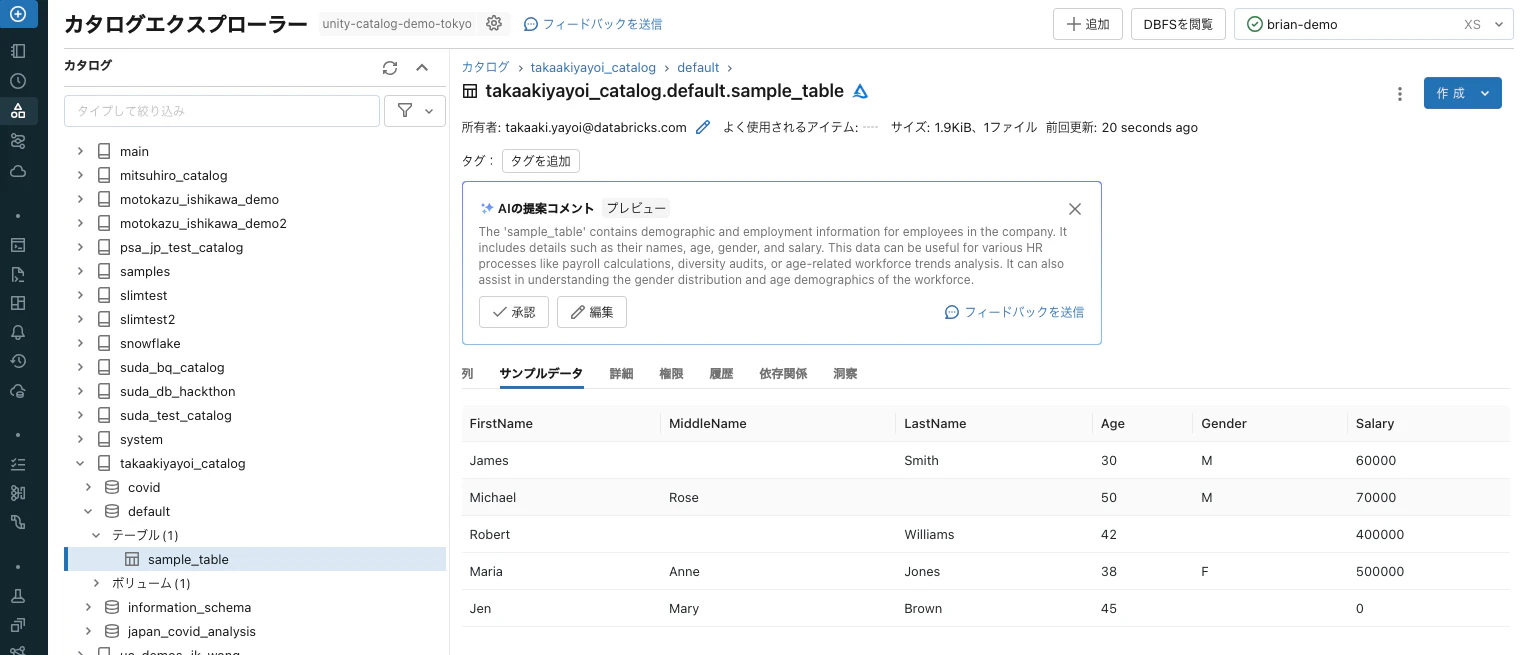Focus the タイプして絞り込み filter field
The height and width of the screenshot is (655, 1525).
pyautogui.click(x=222, y=111)
